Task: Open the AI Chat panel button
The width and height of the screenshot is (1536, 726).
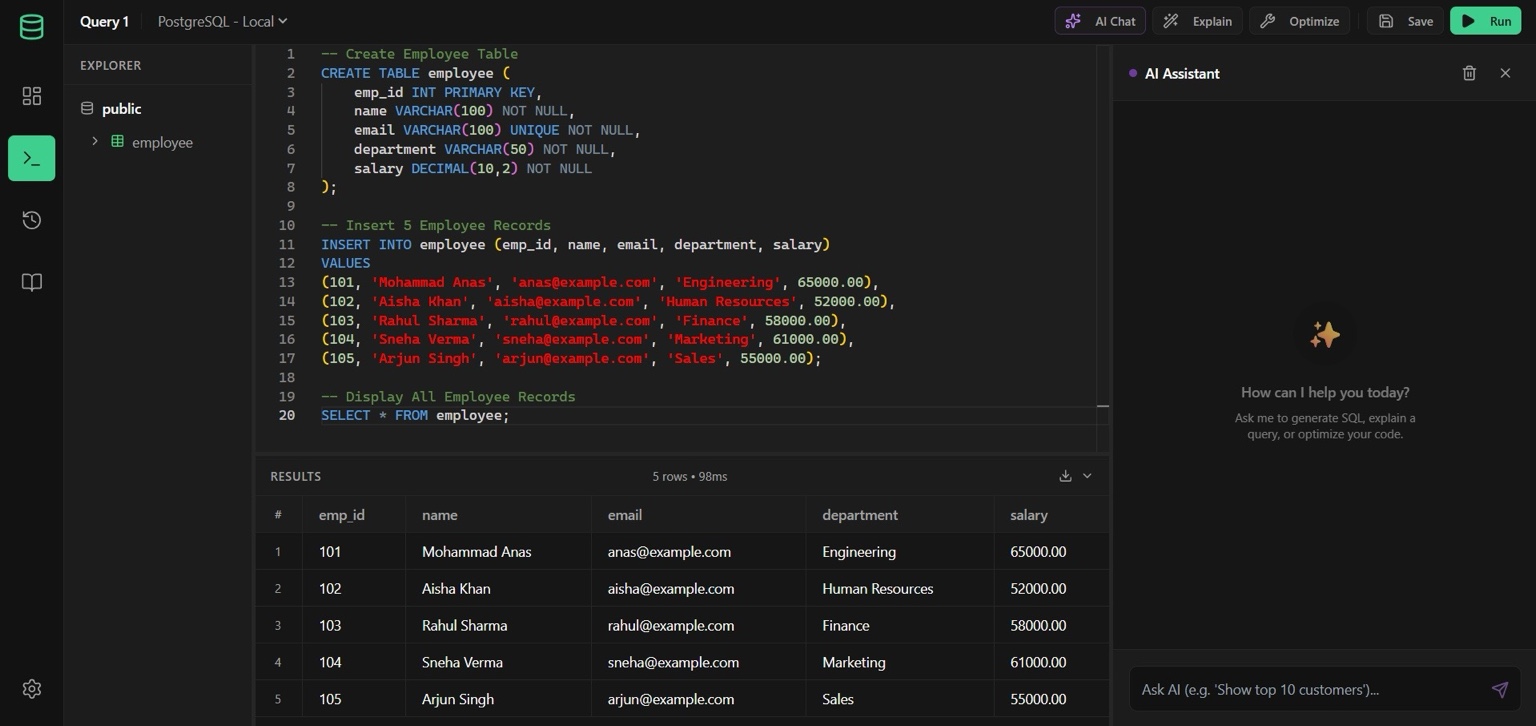Action: point(1100,21)
